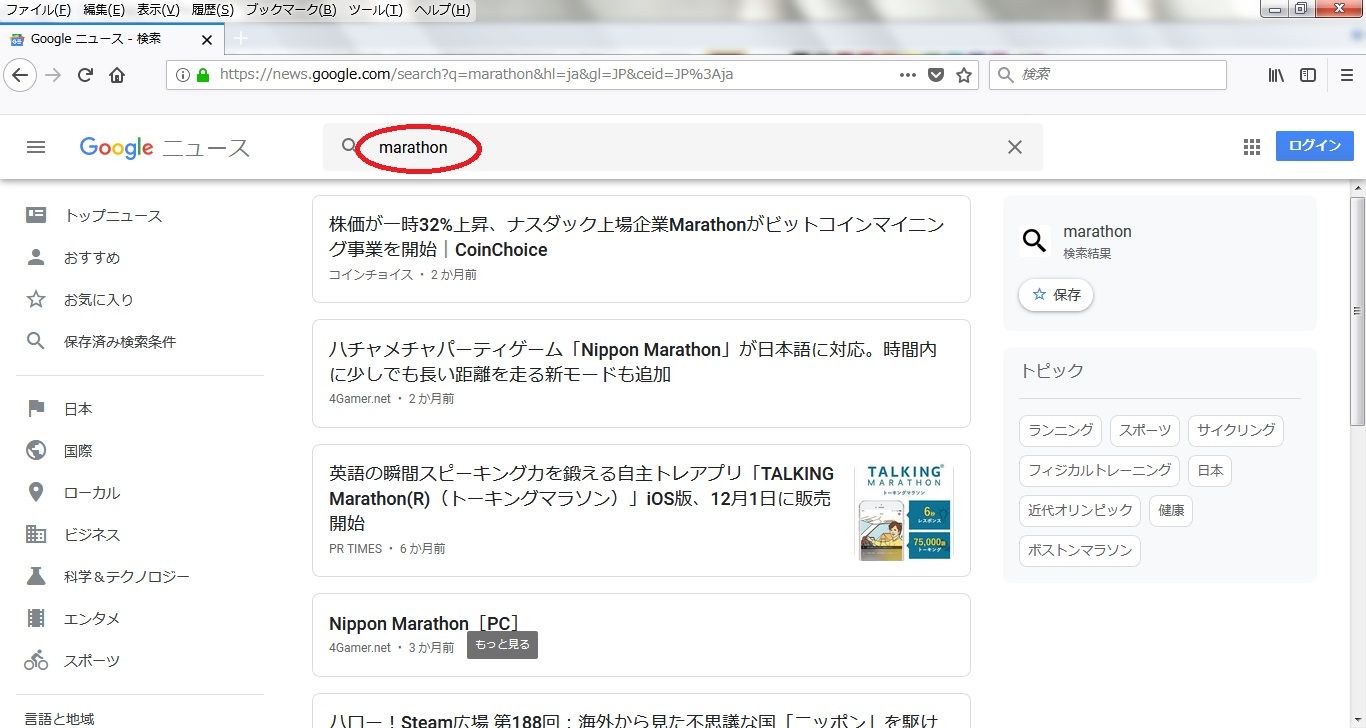Save page to Pocket icon
The width and height of the screenshot is (1366, 728).
[x=936, y=75]
